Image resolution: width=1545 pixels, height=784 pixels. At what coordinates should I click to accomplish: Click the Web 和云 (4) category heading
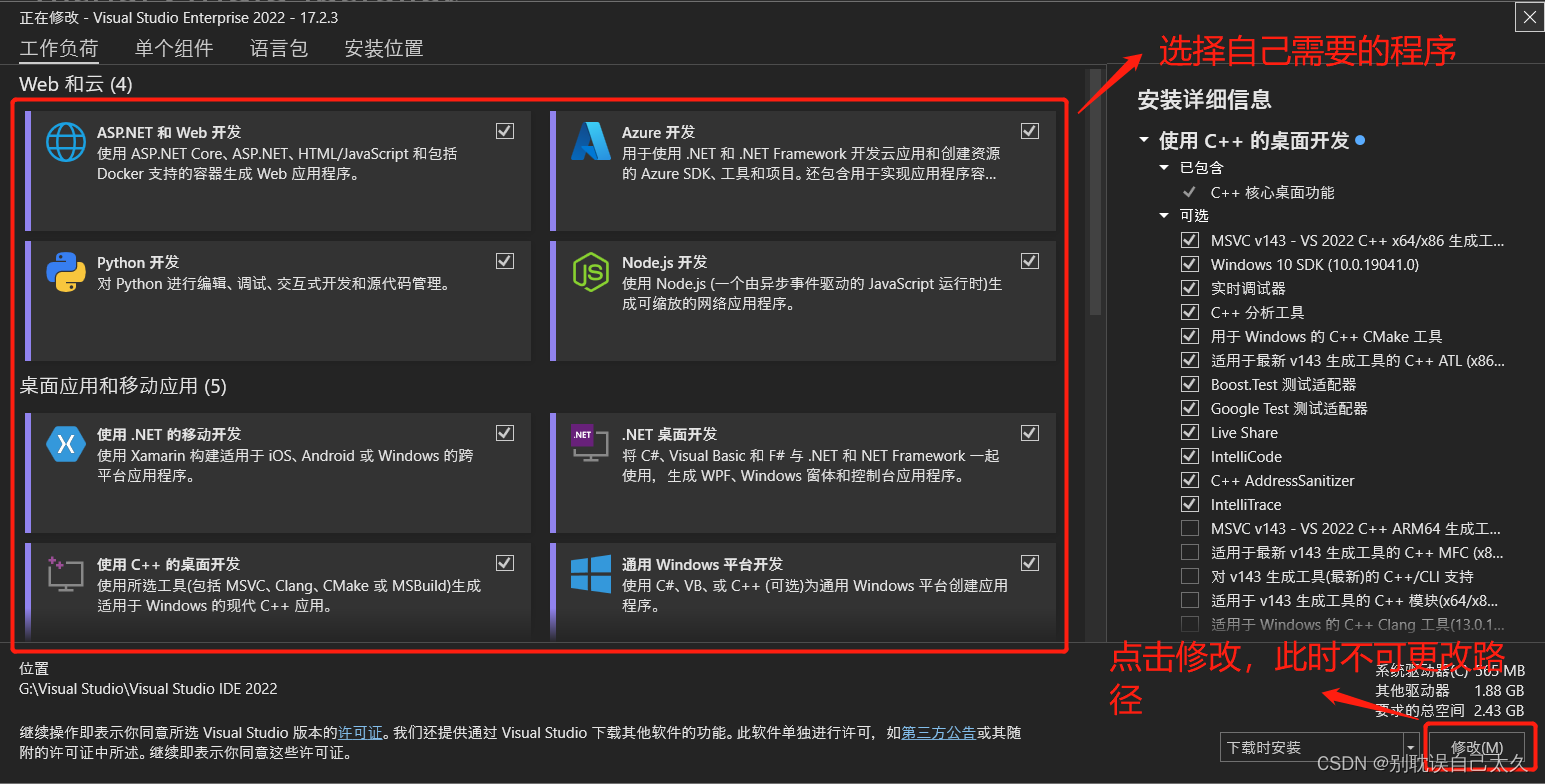click(76, 84)
